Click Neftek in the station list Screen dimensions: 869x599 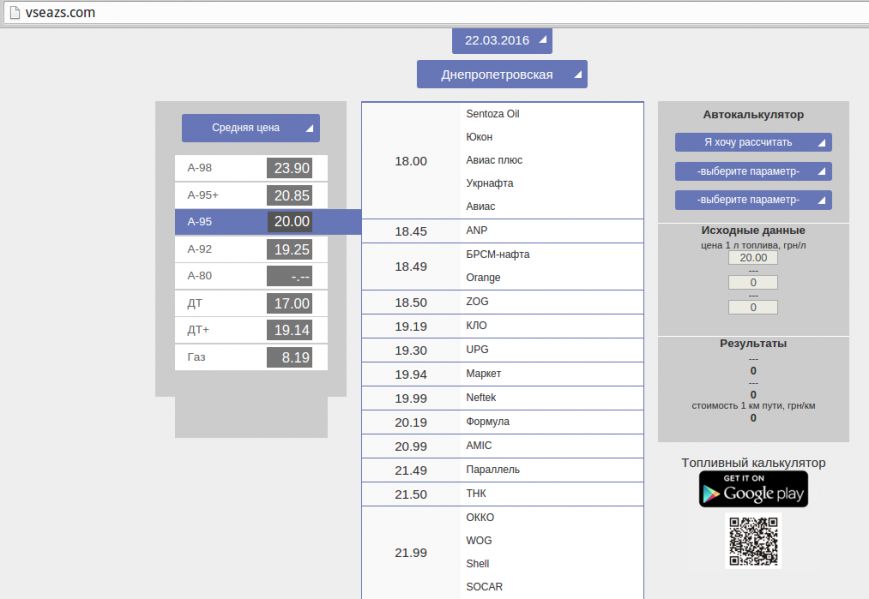click(481, 397)
